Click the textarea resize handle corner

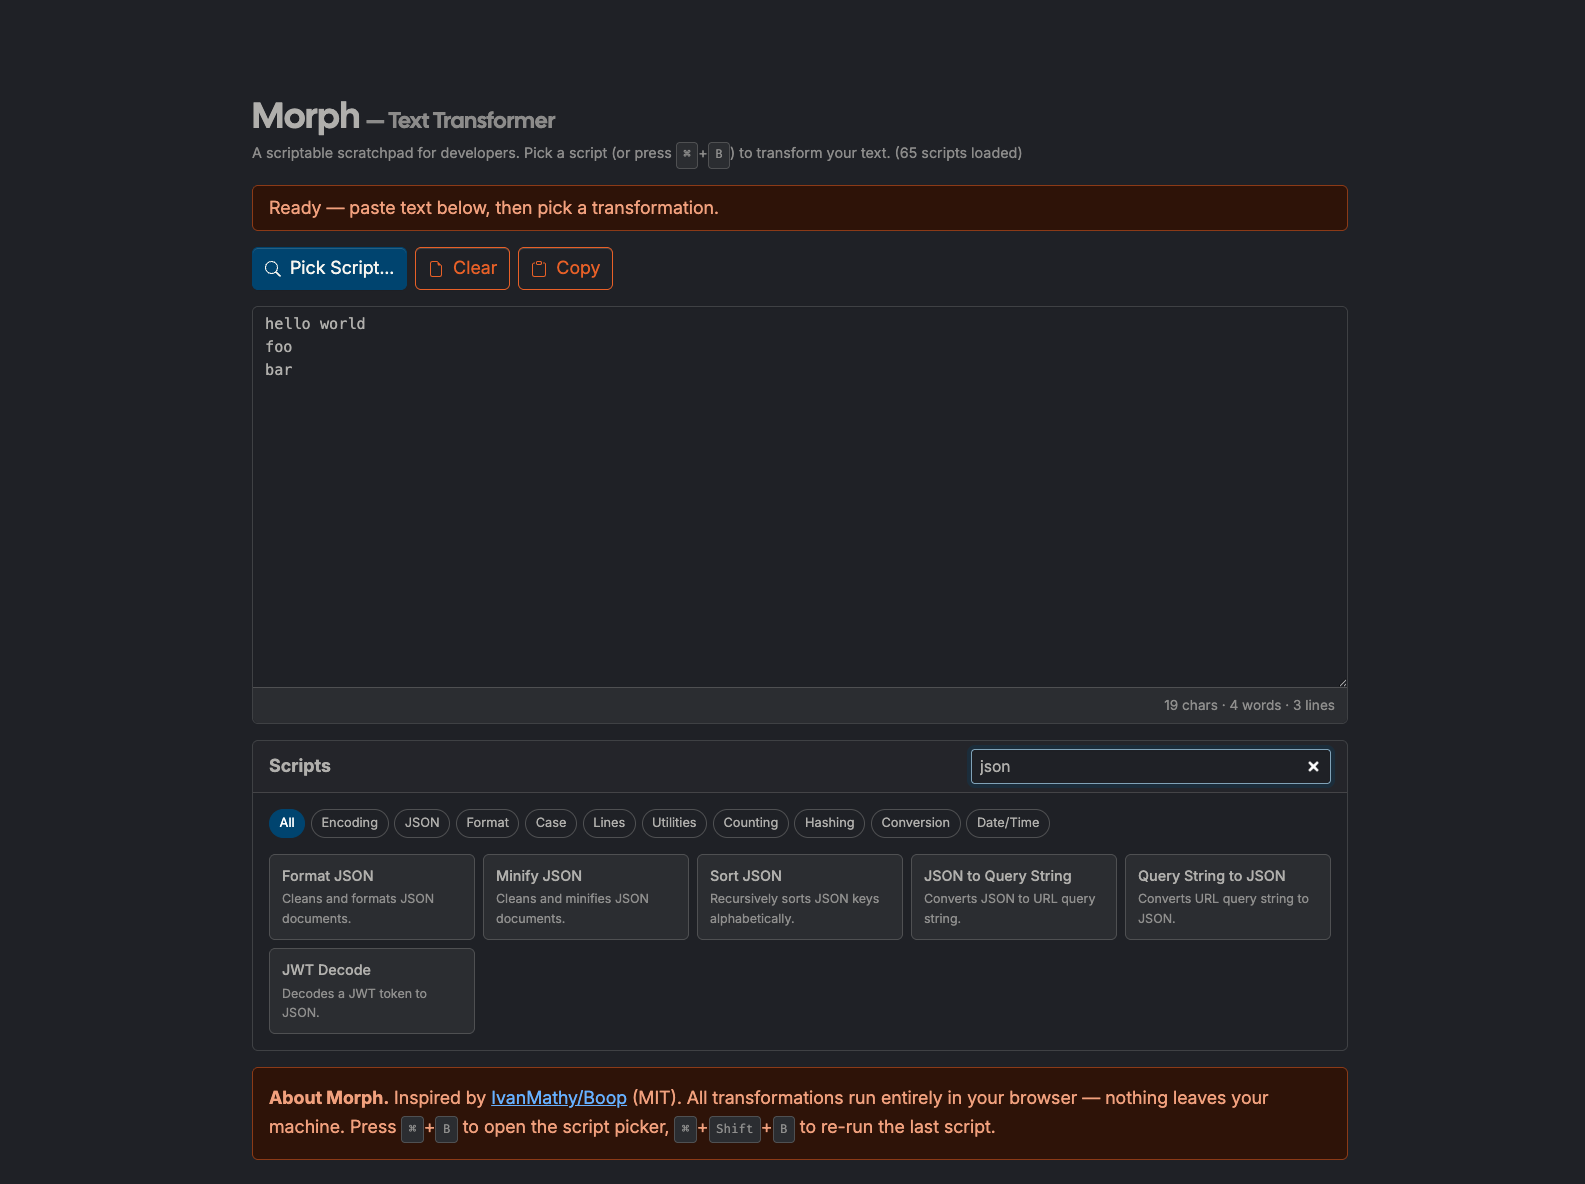point(1342,682)
